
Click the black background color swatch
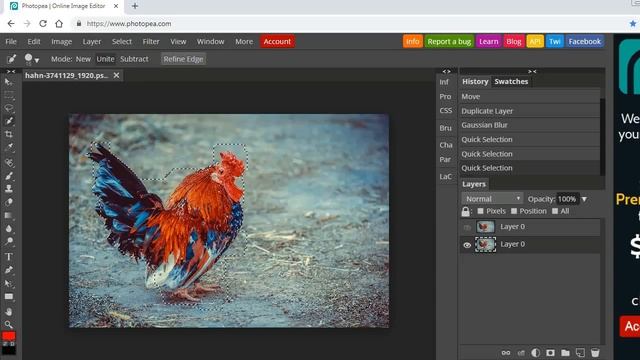[x=9, y=350]
